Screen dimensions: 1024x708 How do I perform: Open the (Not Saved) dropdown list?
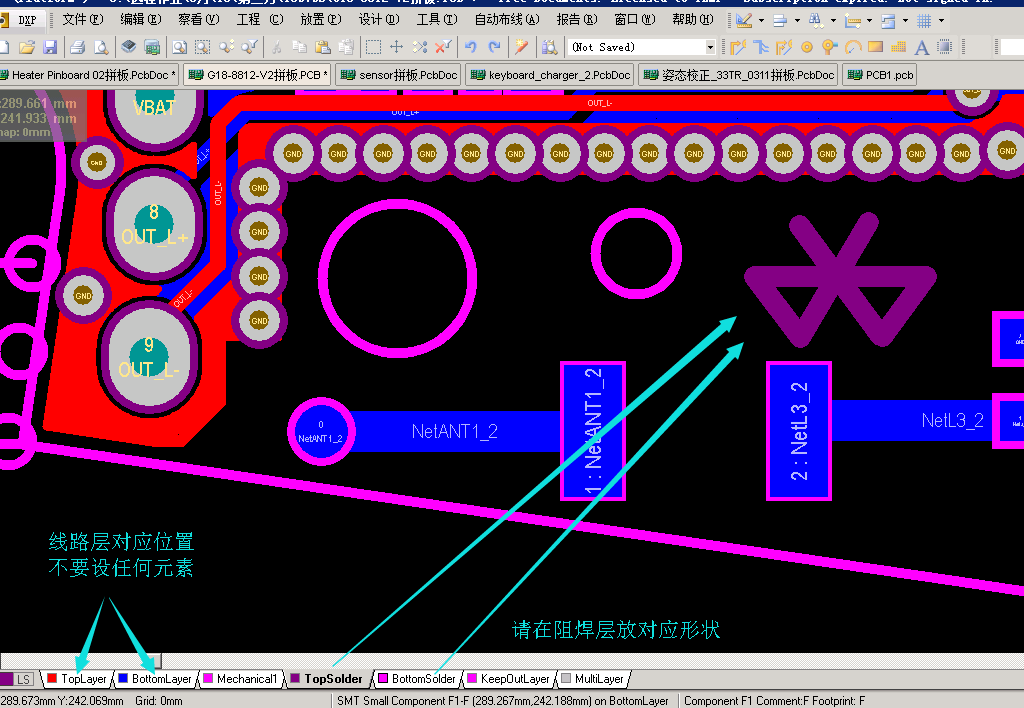pos(710,47)
